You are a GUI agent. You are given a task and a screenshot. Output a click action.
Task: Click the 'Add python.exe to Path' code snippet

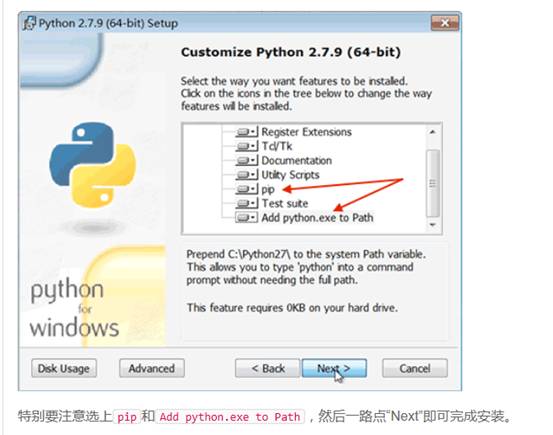coord(230,417)
